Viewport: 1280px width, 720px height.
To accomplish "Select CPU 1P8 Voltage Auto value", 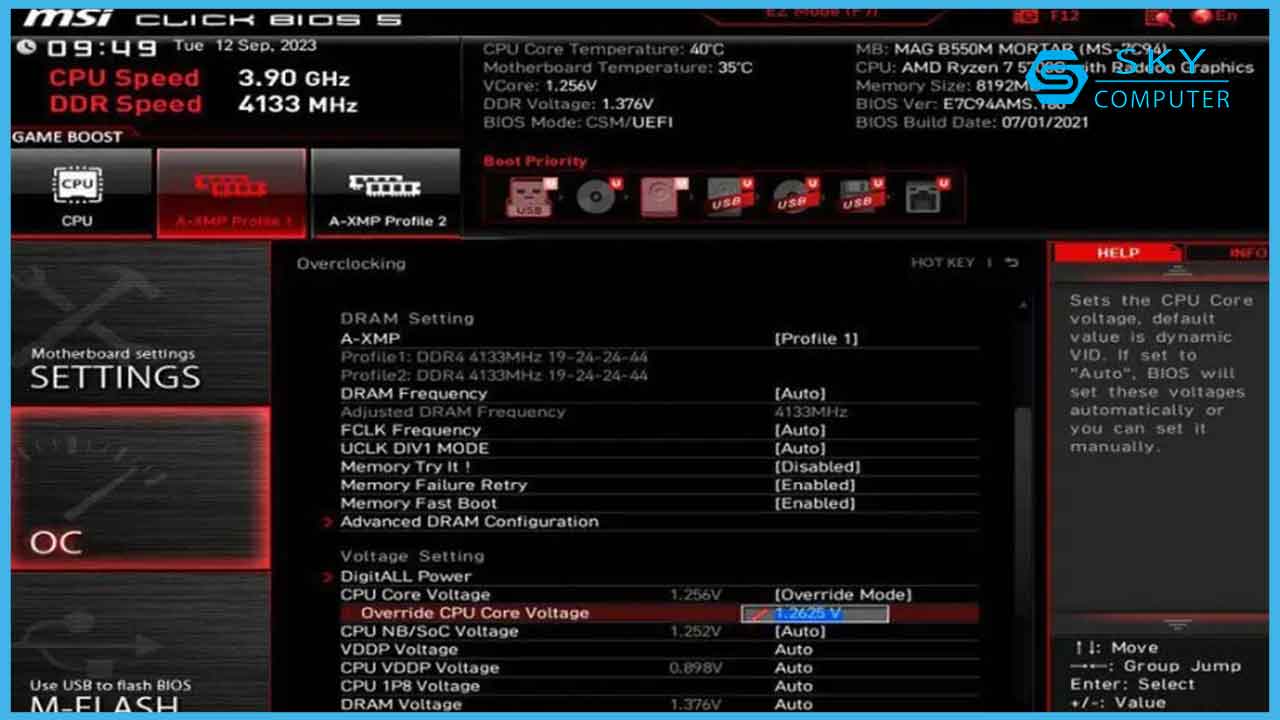I will [794, 686].
